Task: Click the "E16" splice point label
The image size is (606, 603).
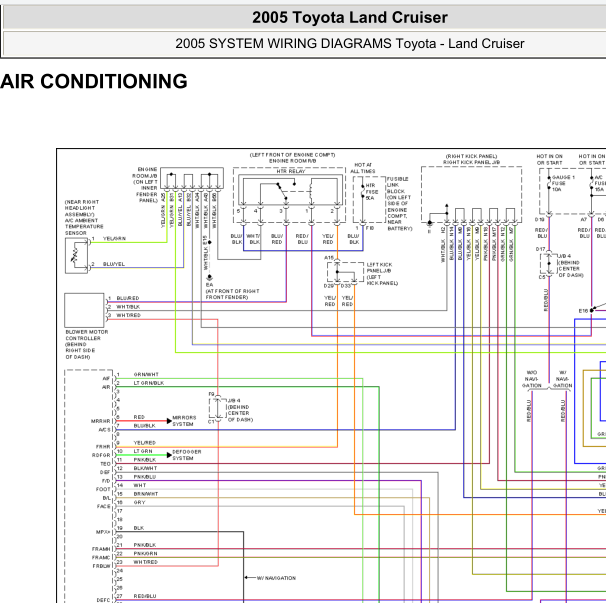Action: pyautogui.click(x=583, y=311)
